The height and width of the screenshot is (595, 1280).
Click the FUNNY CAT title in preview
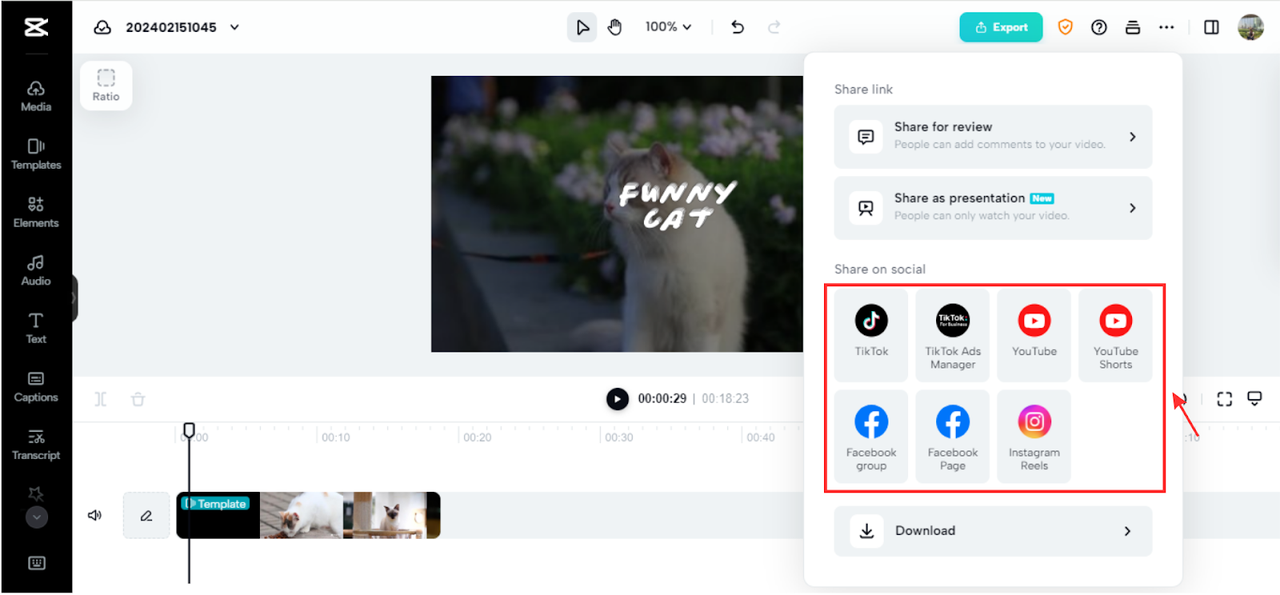[677, 205]
